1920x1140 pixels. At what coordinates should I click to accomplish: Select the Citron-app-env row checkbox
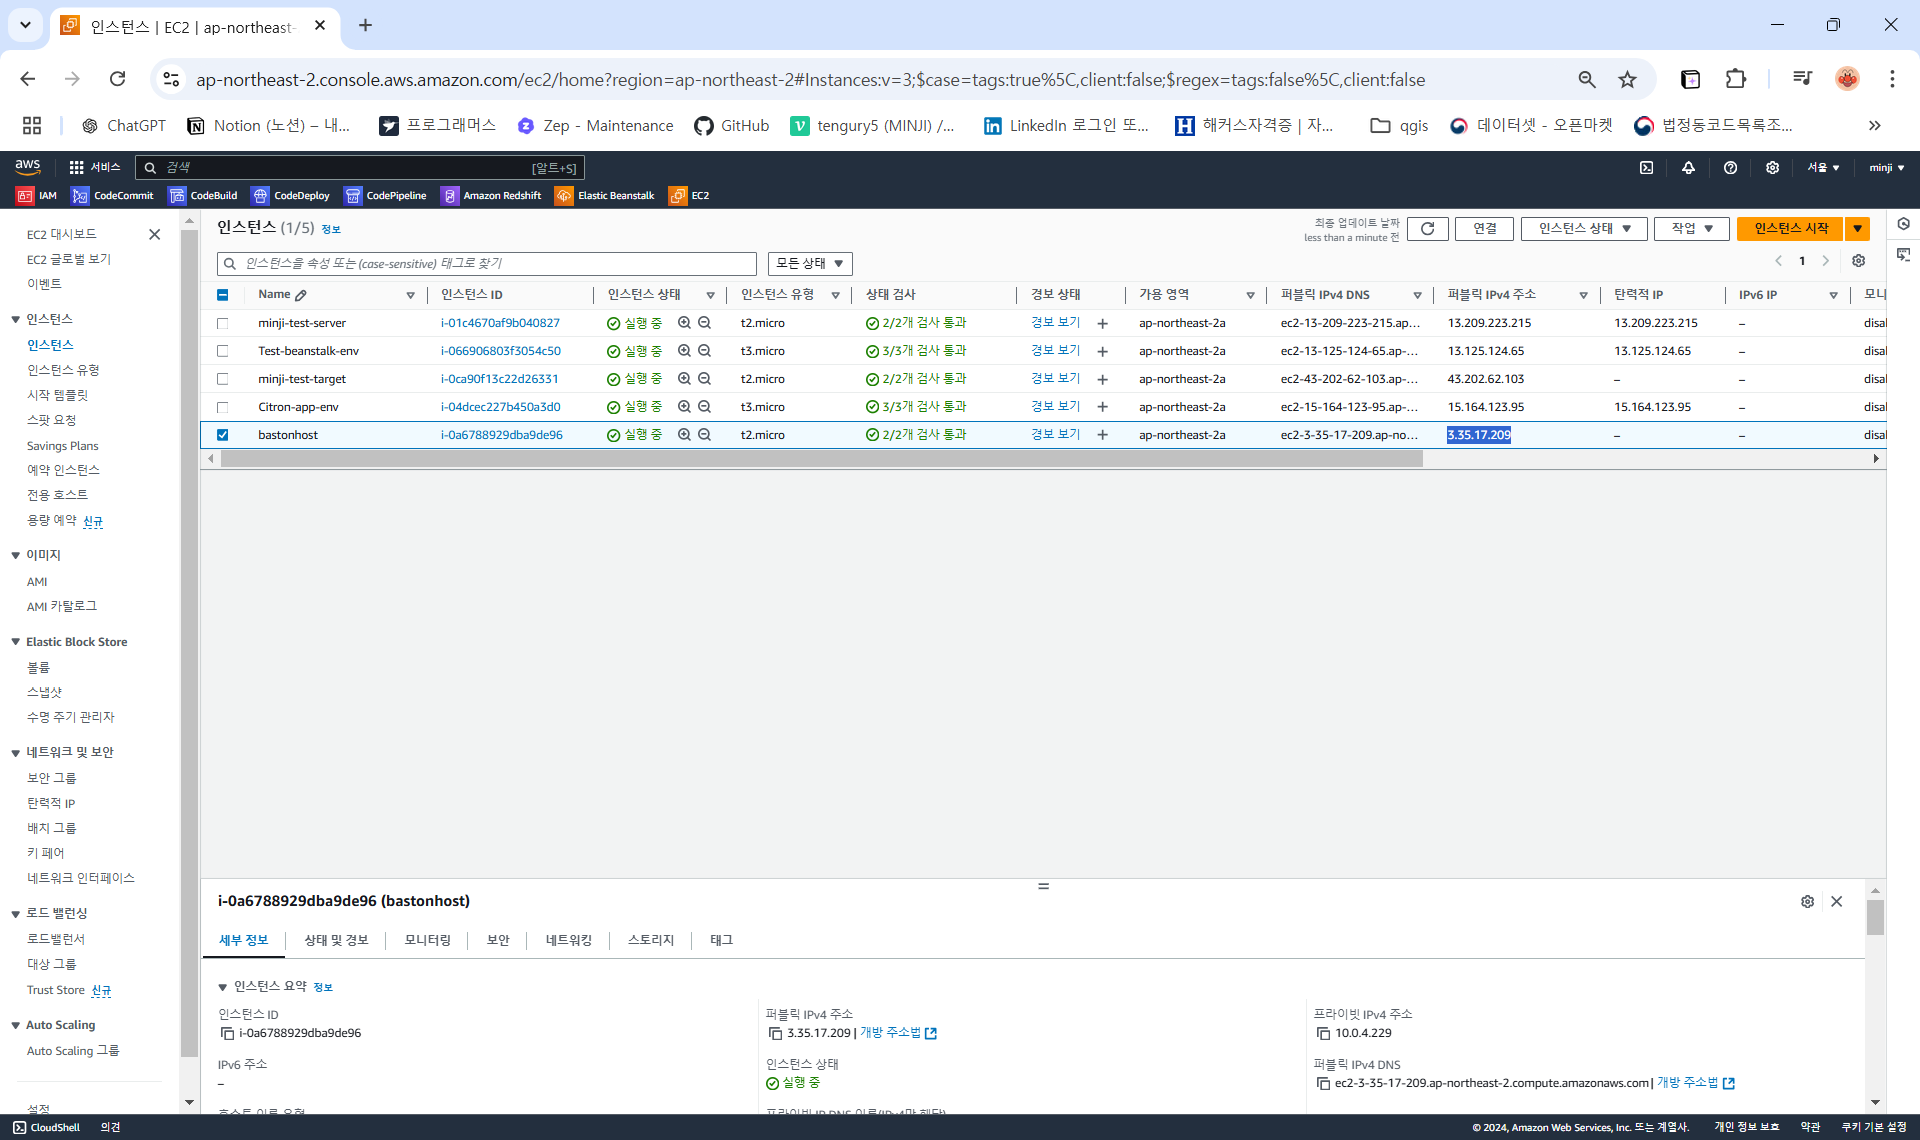coord(223,408)
